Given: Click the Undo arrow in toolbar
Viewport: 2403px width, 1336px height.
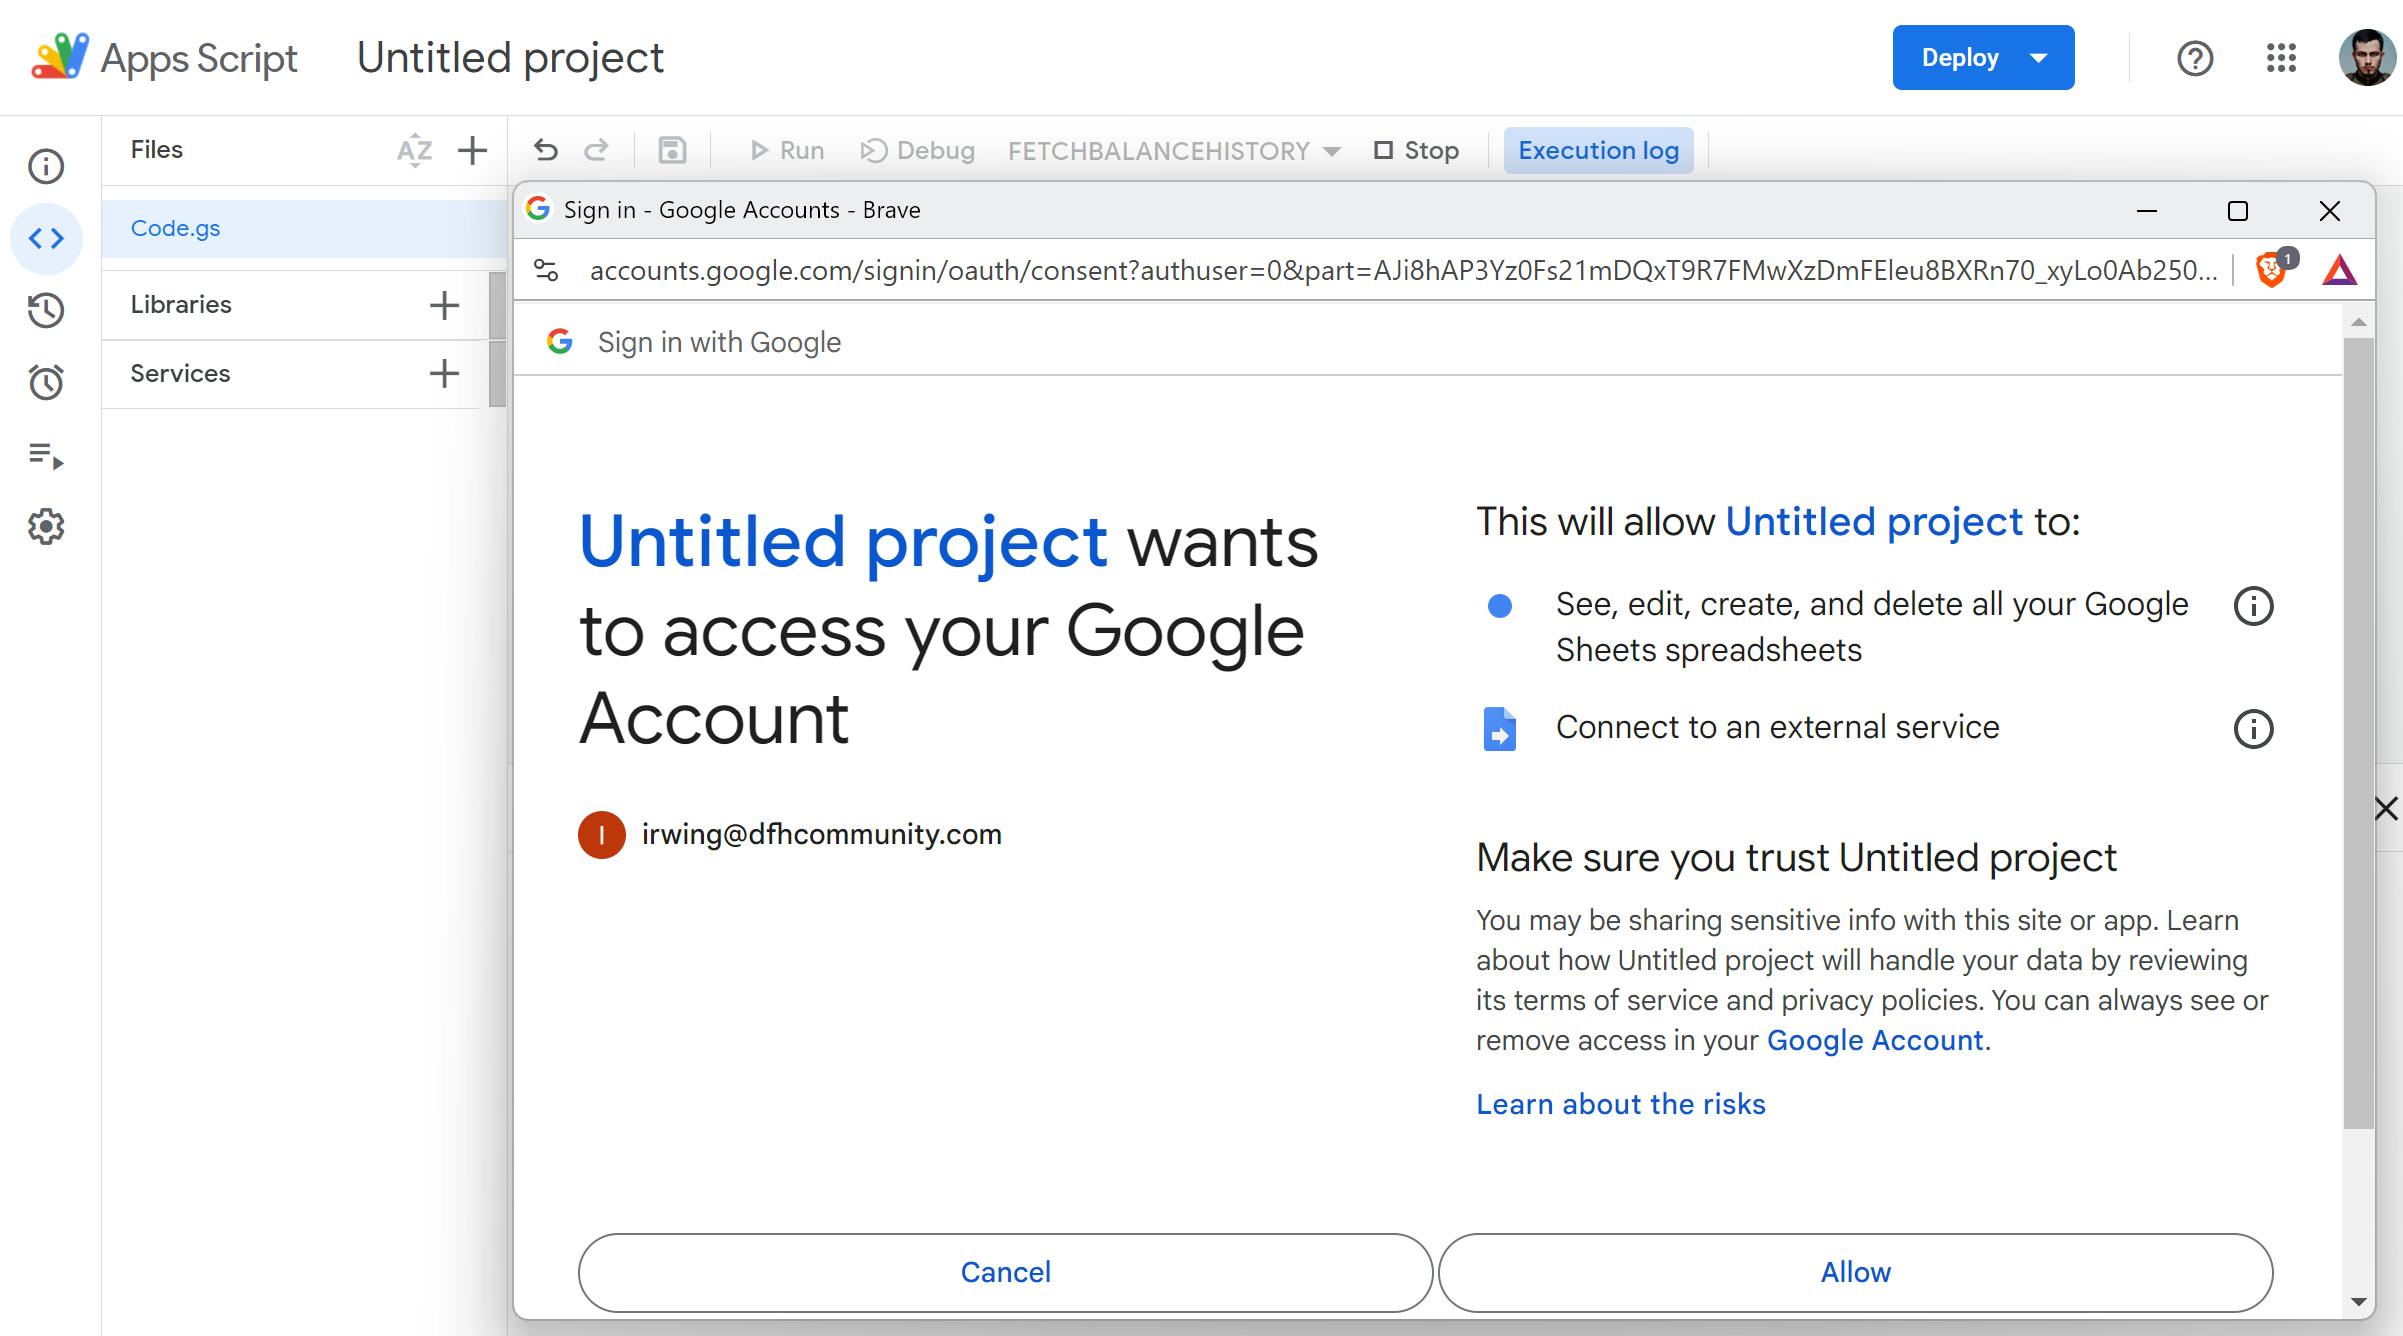Looking at the screenshot, I should (x=545, y=150).
